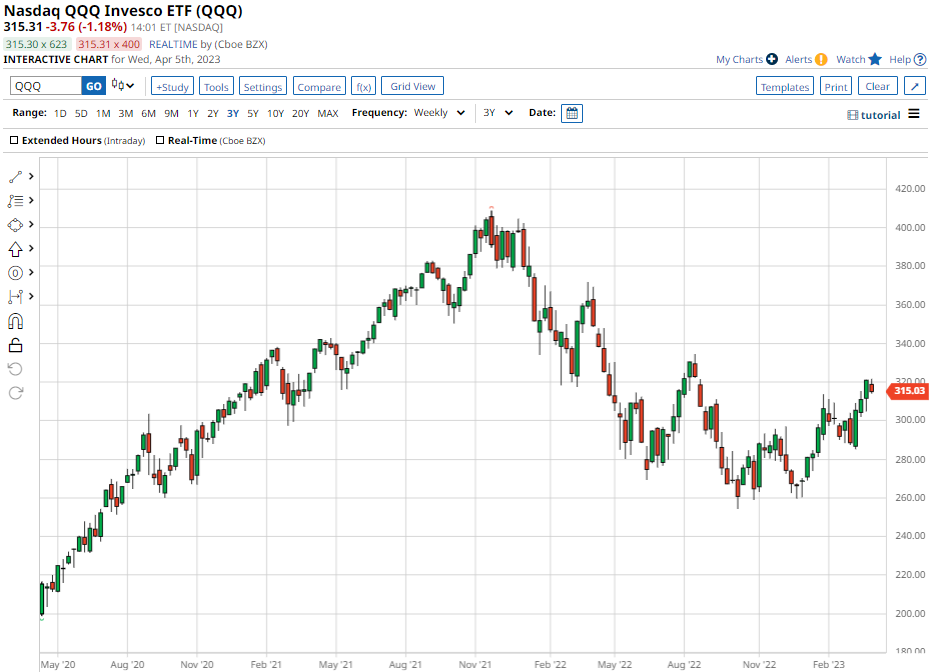
Task: Click the tutorial film icon
Action: pyautogui.click(x=852, y=115)
